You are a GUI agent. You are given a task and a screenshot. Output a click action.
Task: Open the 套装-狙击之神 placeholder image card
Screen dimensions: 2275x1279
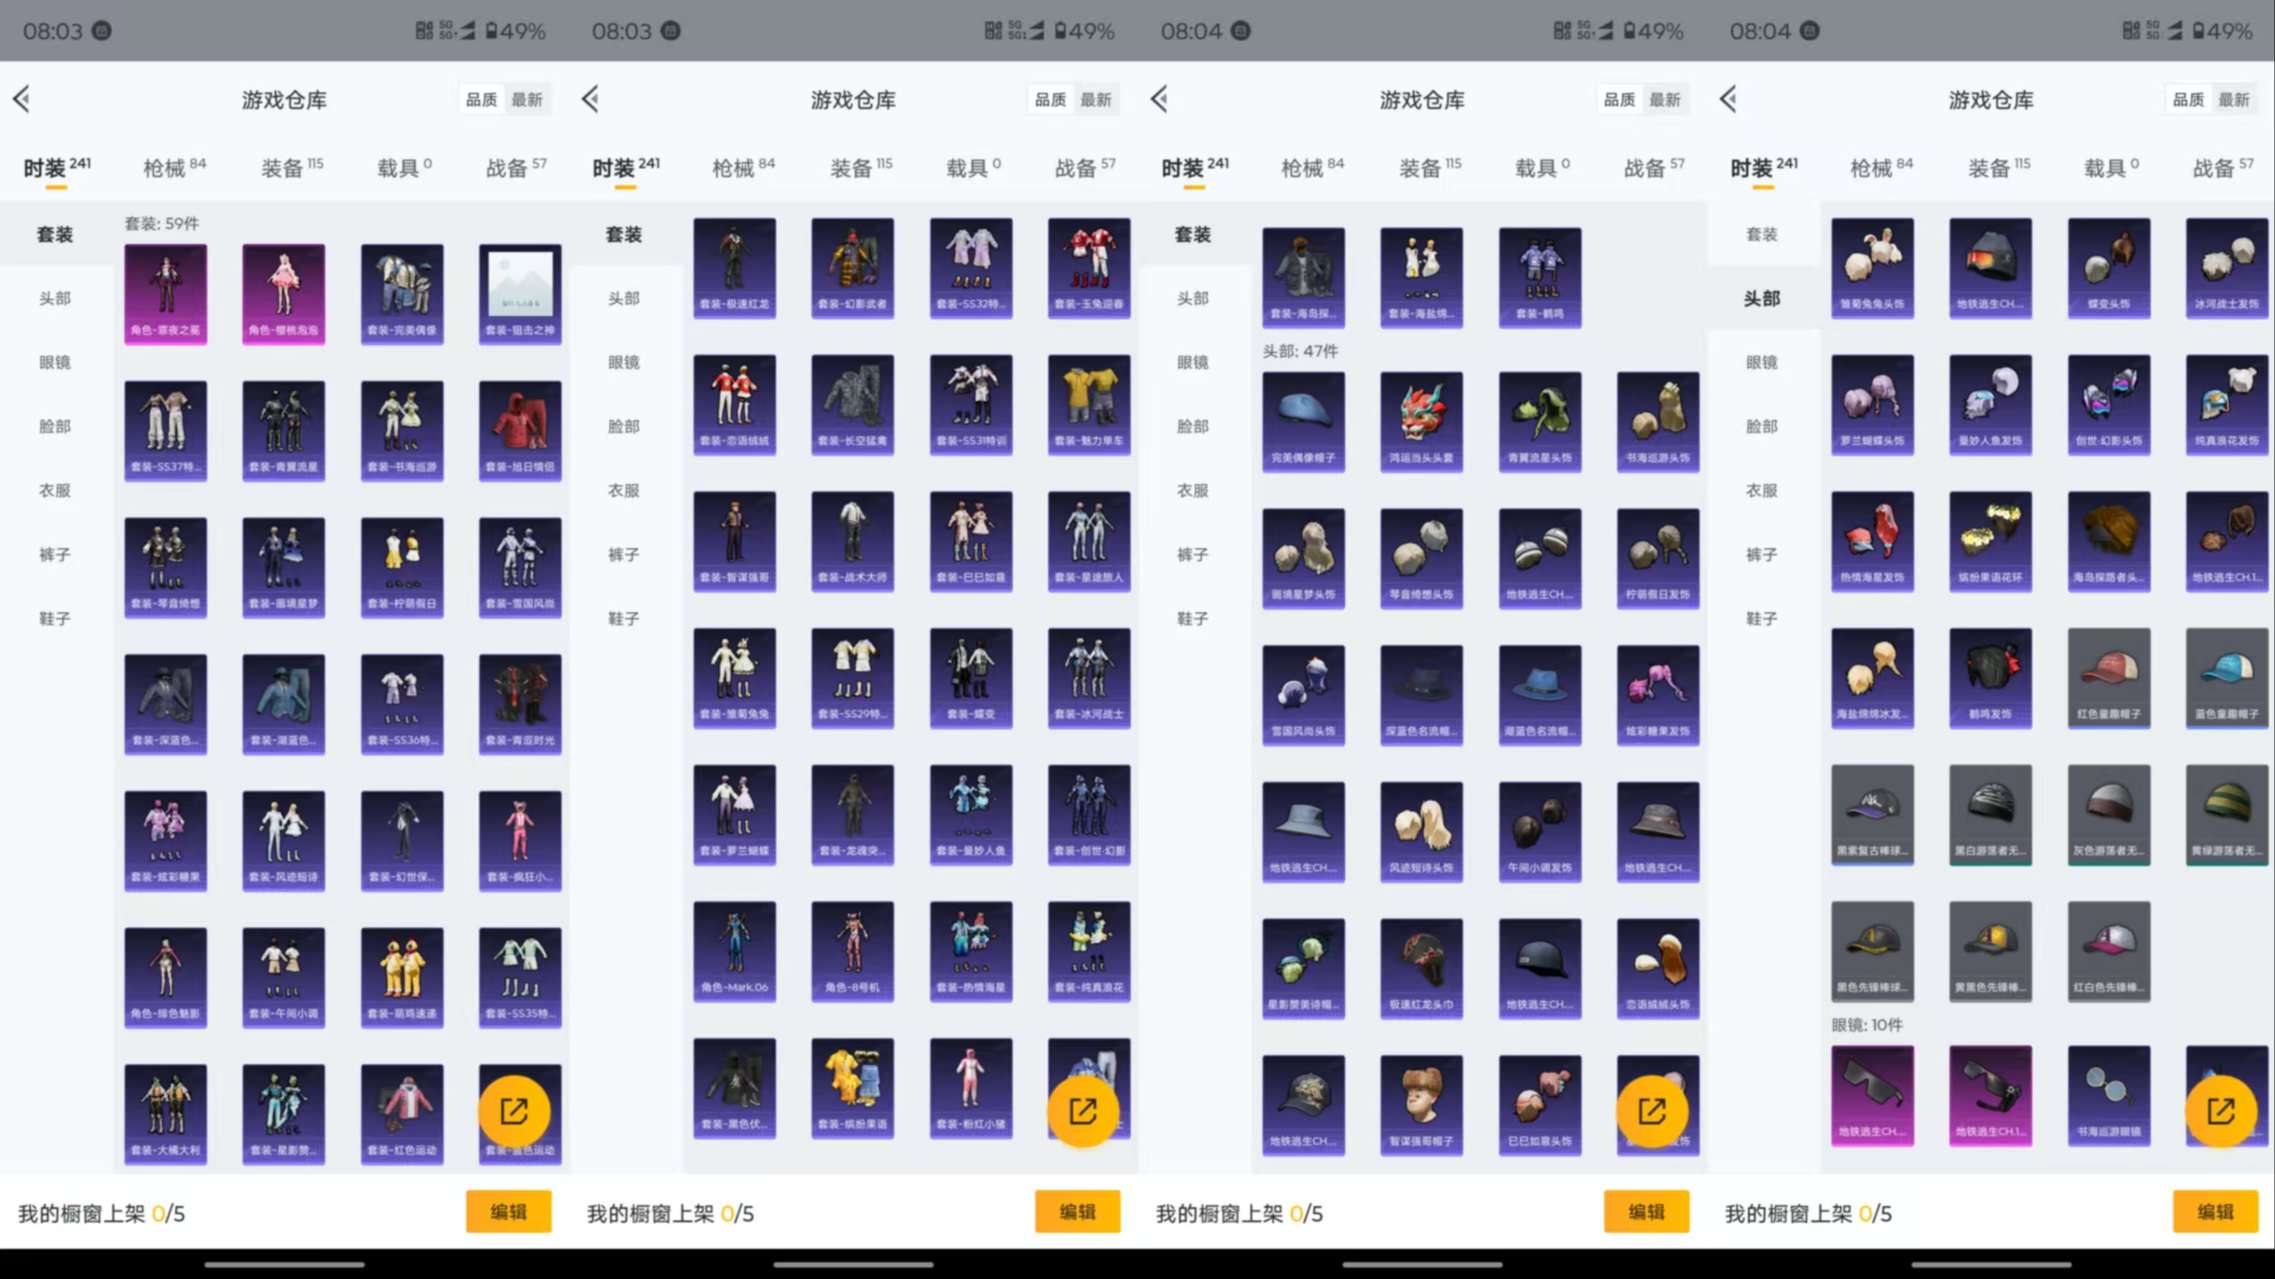click(520, 293)
